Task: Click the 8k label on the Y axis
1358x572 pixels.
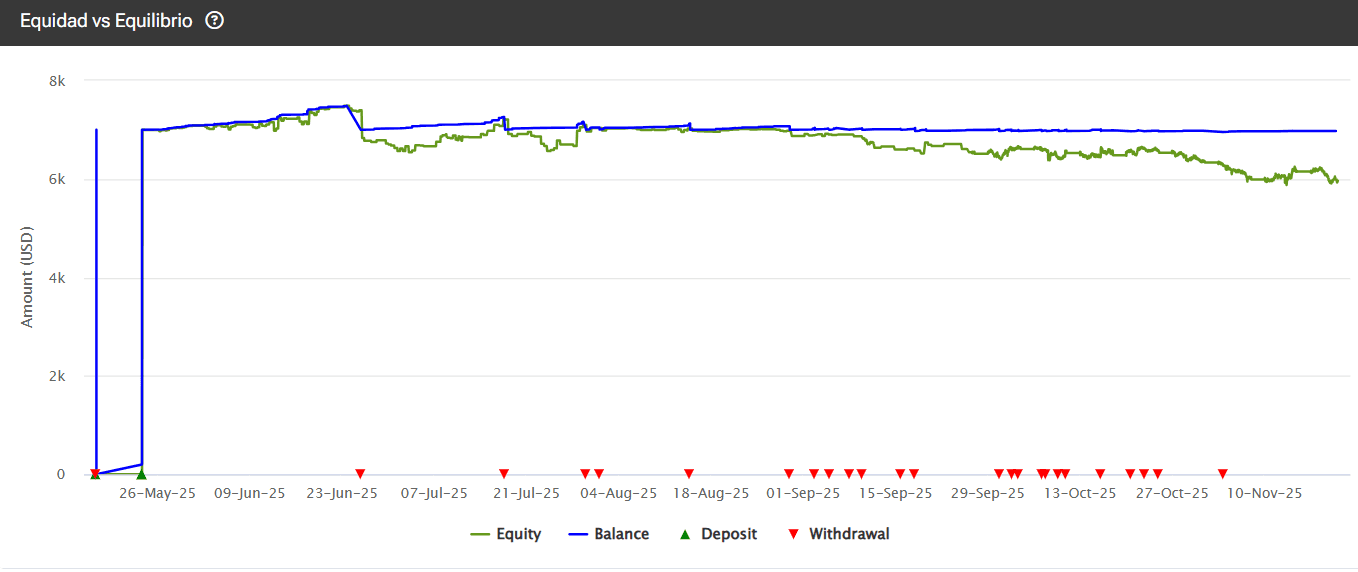Action: click(57, 81)
